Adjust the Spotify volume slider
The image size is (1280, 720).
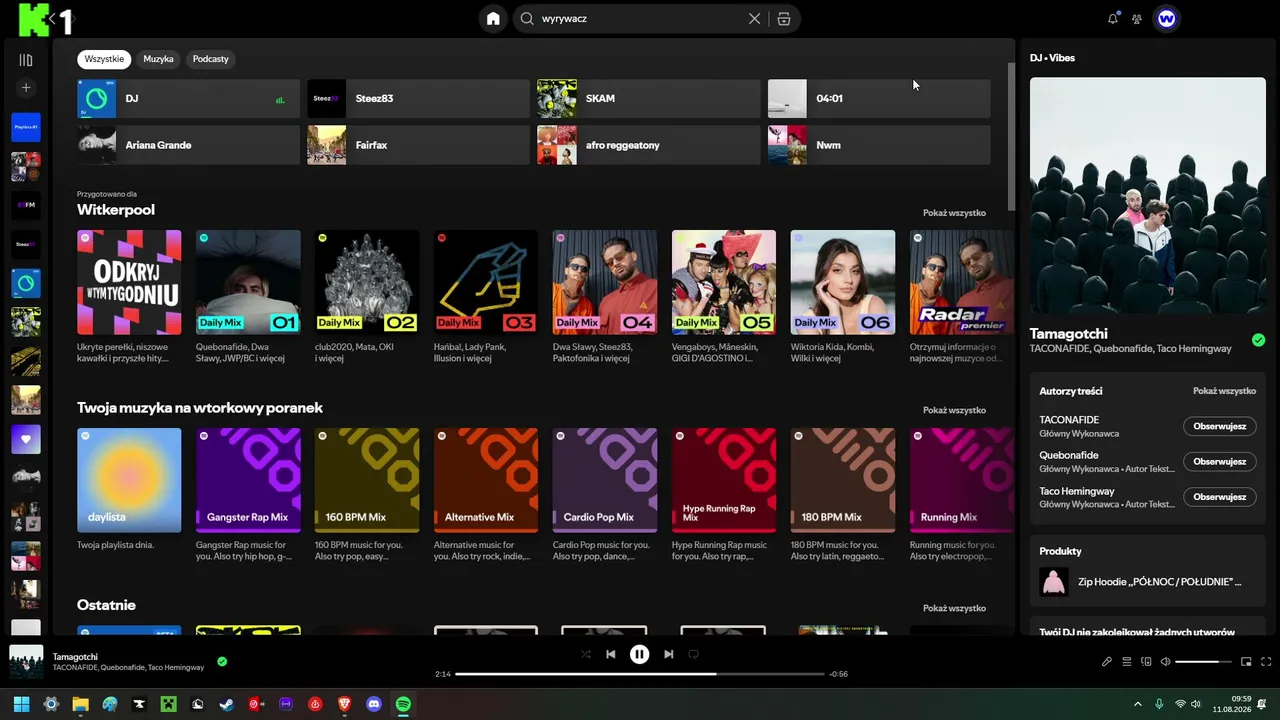[1204, 662]
